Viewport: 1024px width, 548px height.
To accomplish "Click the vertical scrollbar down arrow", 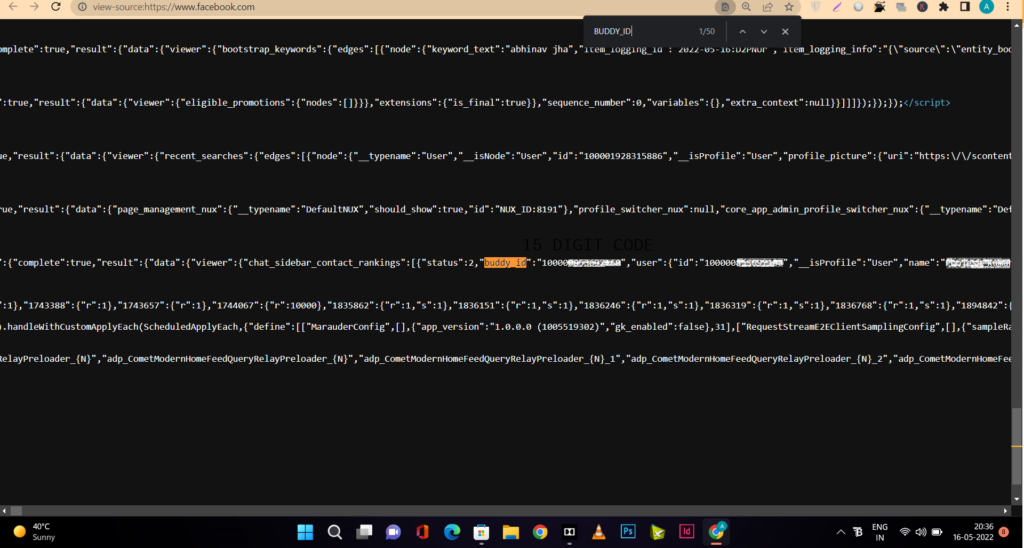I will pos(1017,498).
